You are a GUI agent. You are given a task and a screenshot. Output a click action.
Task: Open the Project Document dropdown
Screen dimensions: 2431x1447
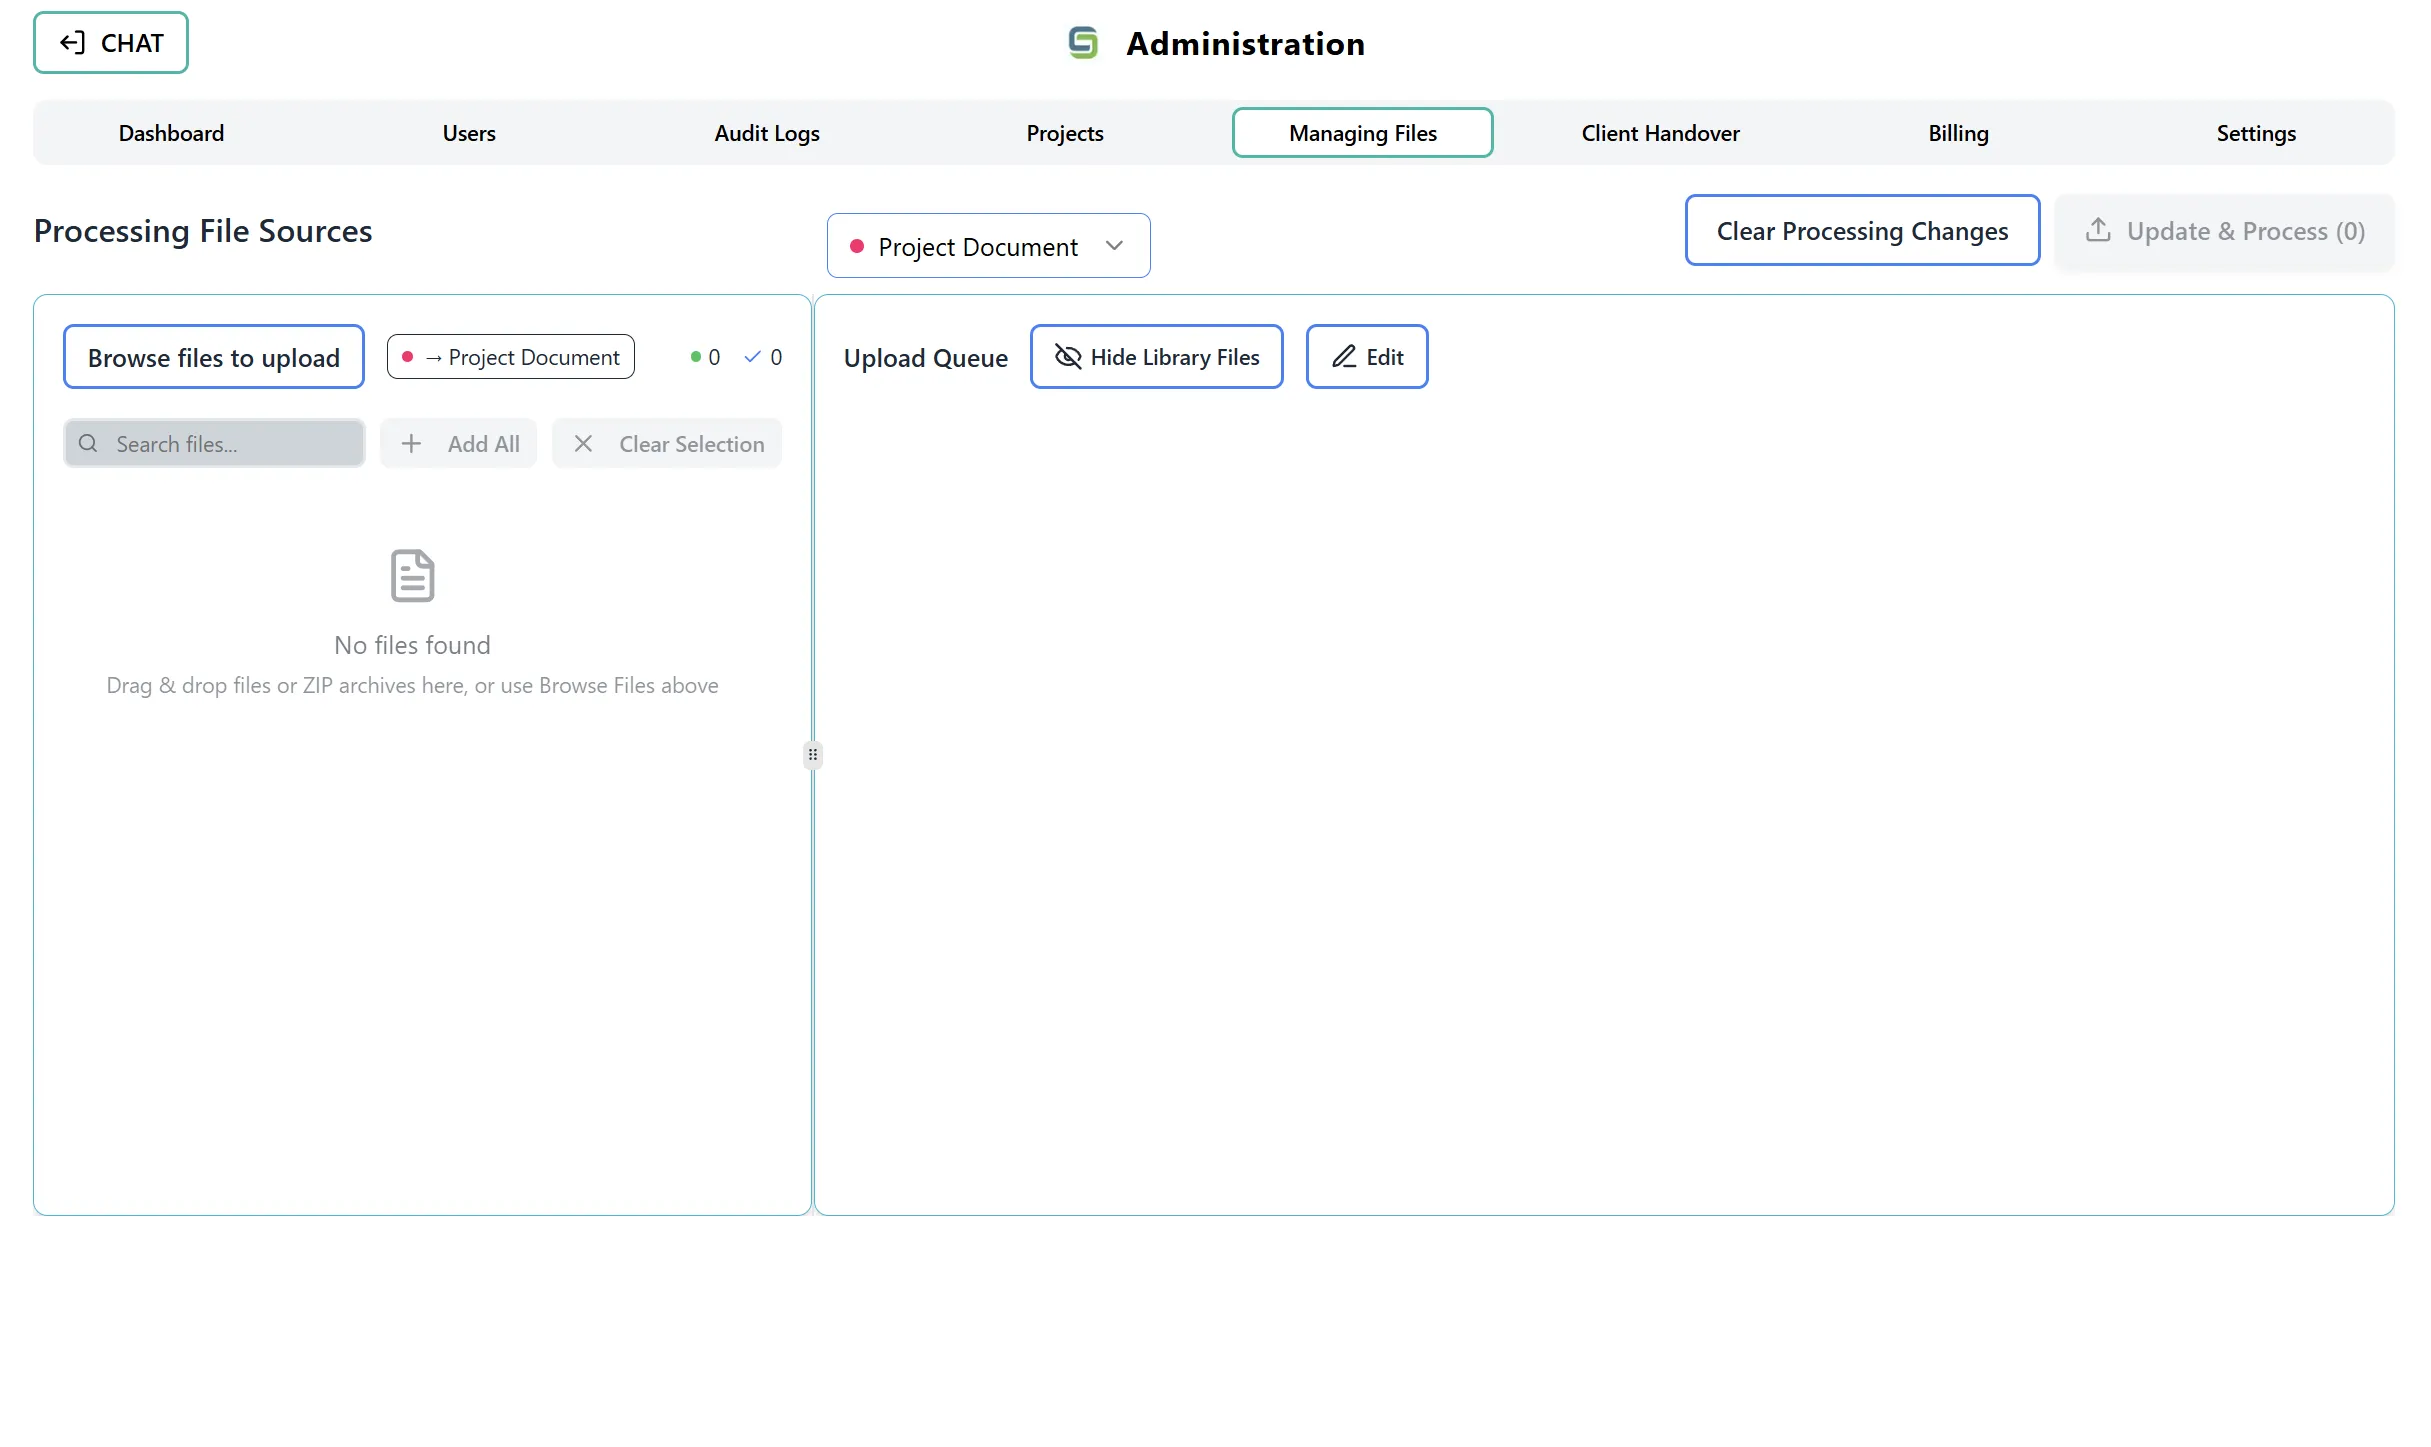tap(987, 245)
